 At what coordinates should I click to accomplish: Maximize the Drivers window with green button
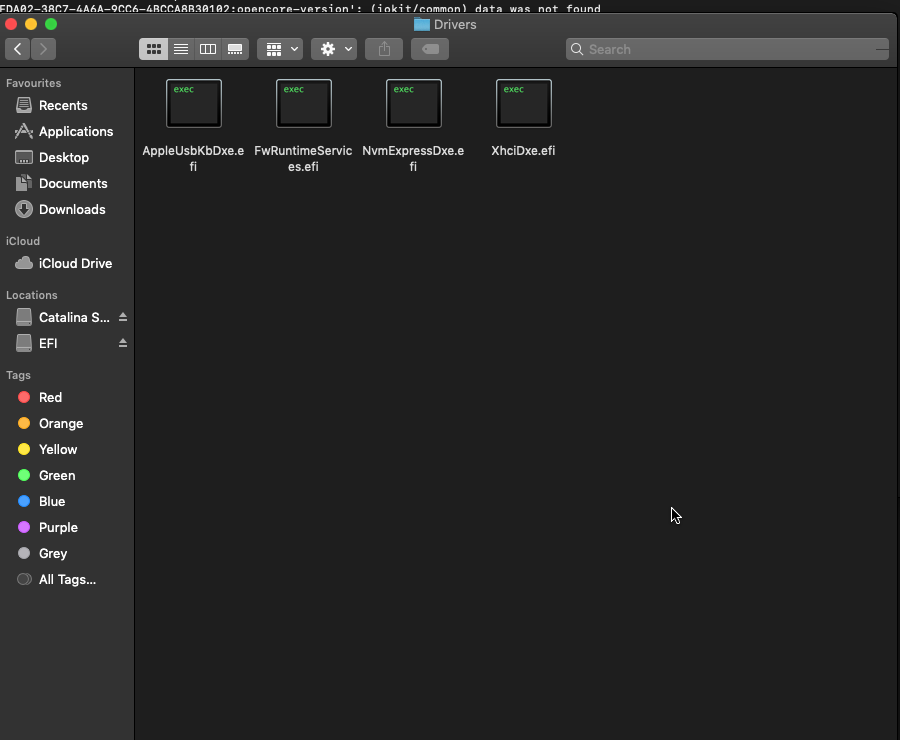[51, 24]
